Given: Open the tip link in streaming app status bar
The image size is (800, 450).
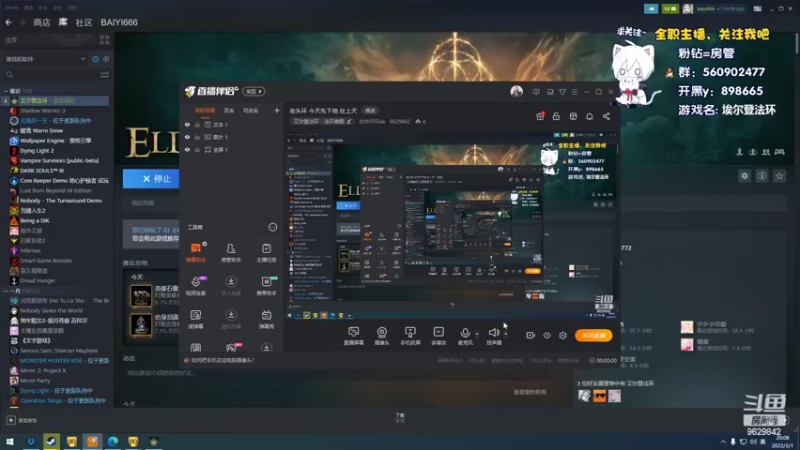Looking at the screenshot, I should (222, 360).
